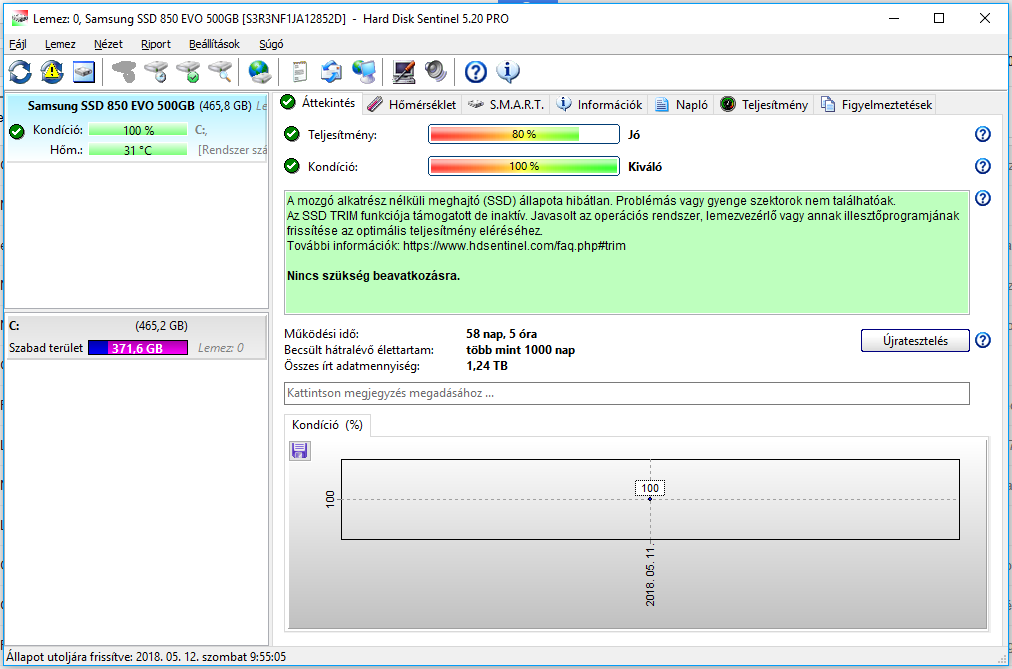Open the Súgó menu
1012x669 pixels.
point(271,44)
